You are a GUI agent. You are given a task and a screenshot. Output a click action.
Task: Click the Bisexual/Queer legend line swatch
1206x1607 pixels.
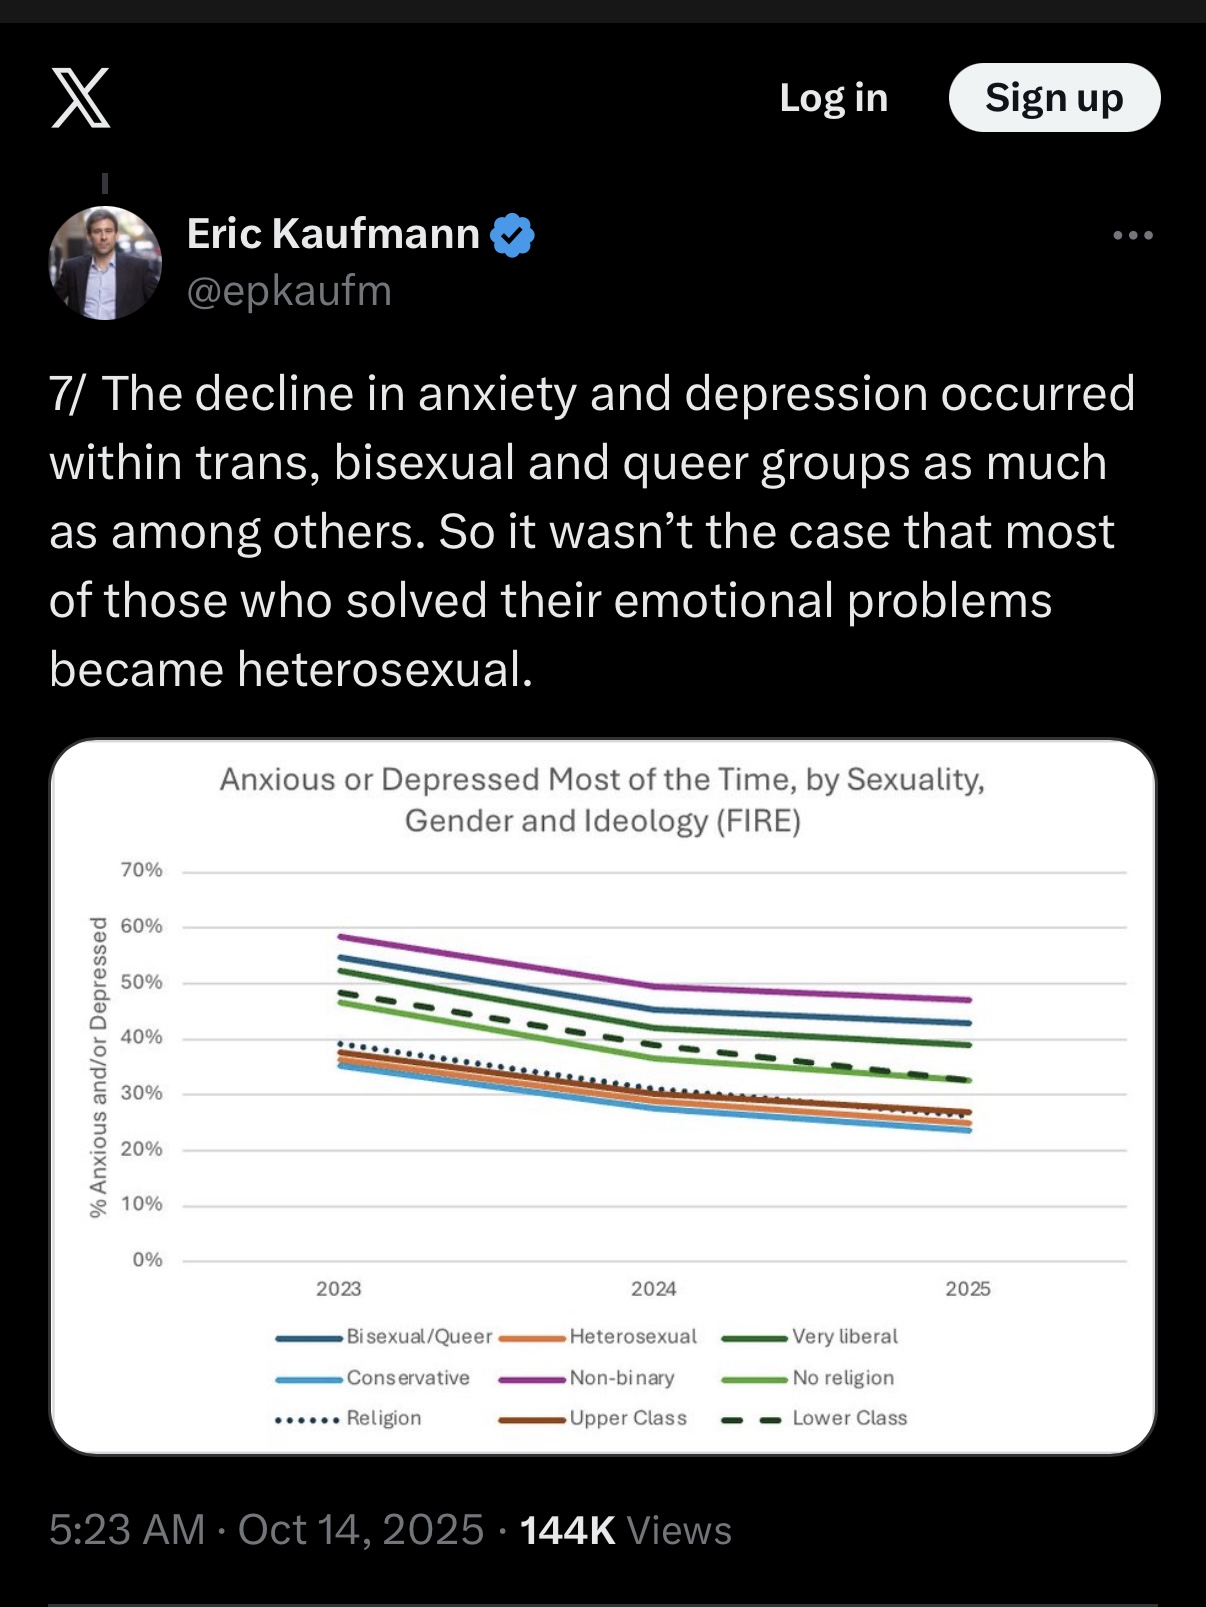tap(309, 1338)
